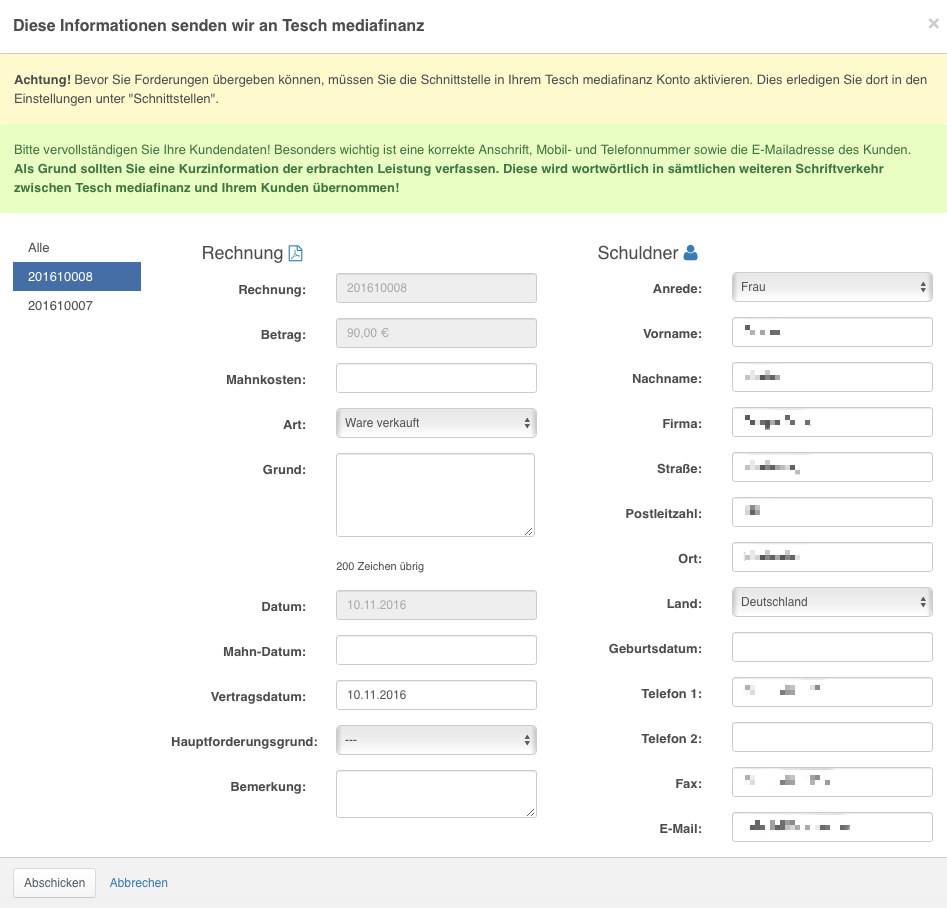Image resolution: width=947 pixels, height=908 pixels.
Task: Click into the Bemerkung text area
Action: [x=436, y=794]
